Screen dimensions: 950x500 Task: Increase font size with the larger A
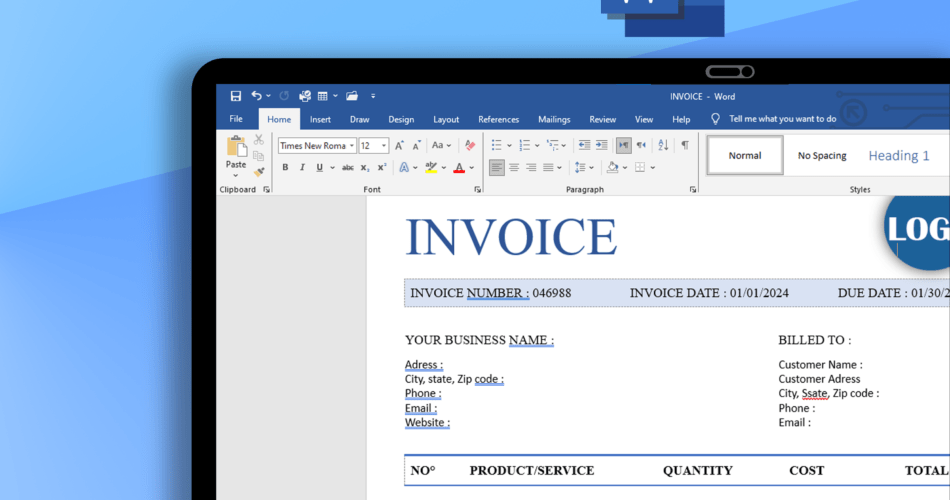pos(399,145)
